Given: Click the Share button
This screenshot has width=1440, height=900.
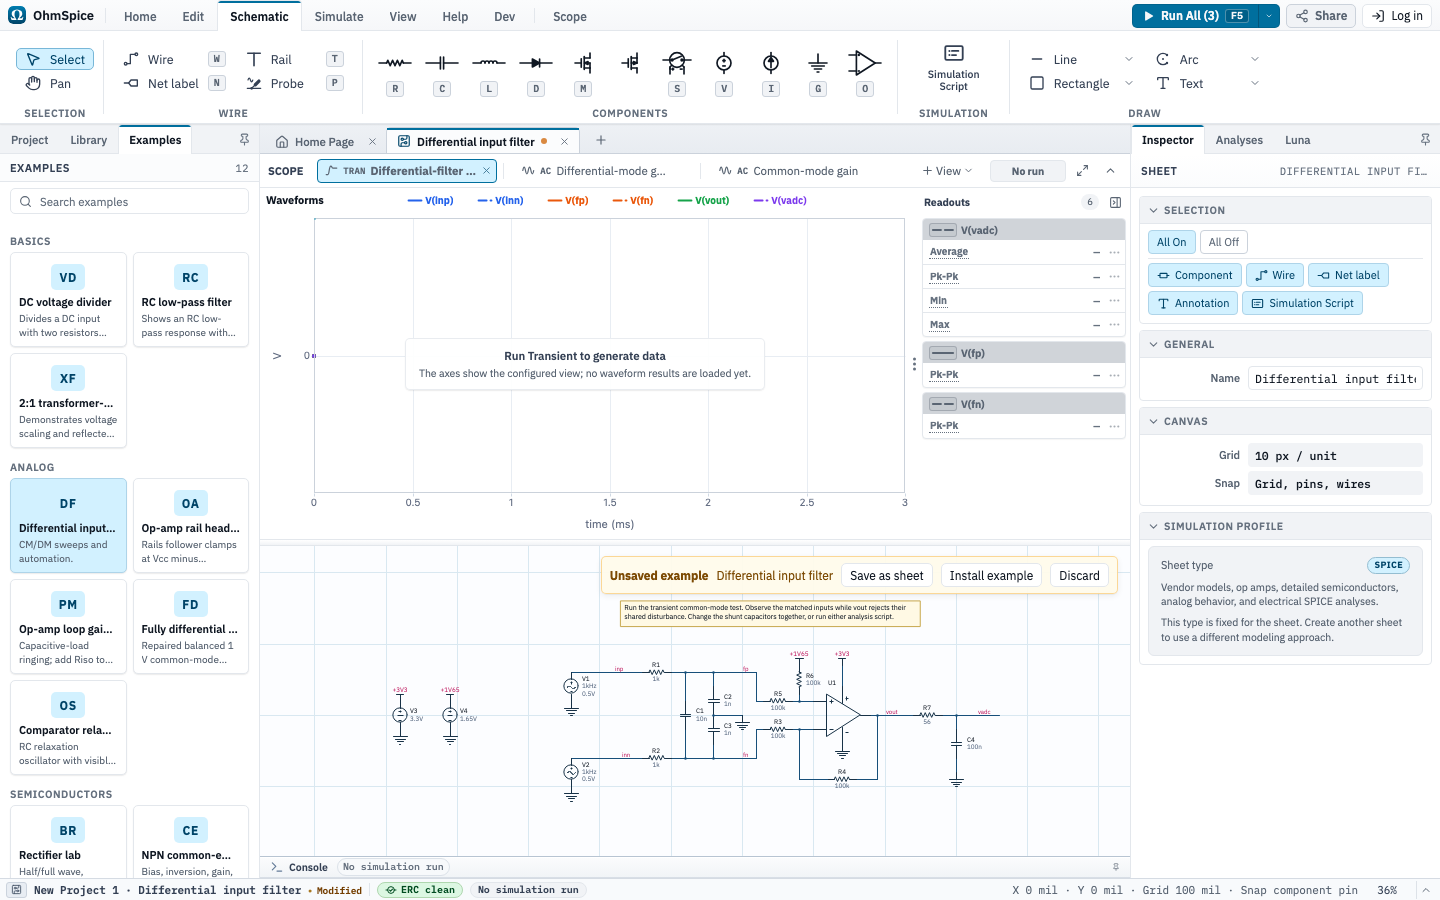Looking at the screenshot, I should pyautogui.click(x=1322, y=16).
